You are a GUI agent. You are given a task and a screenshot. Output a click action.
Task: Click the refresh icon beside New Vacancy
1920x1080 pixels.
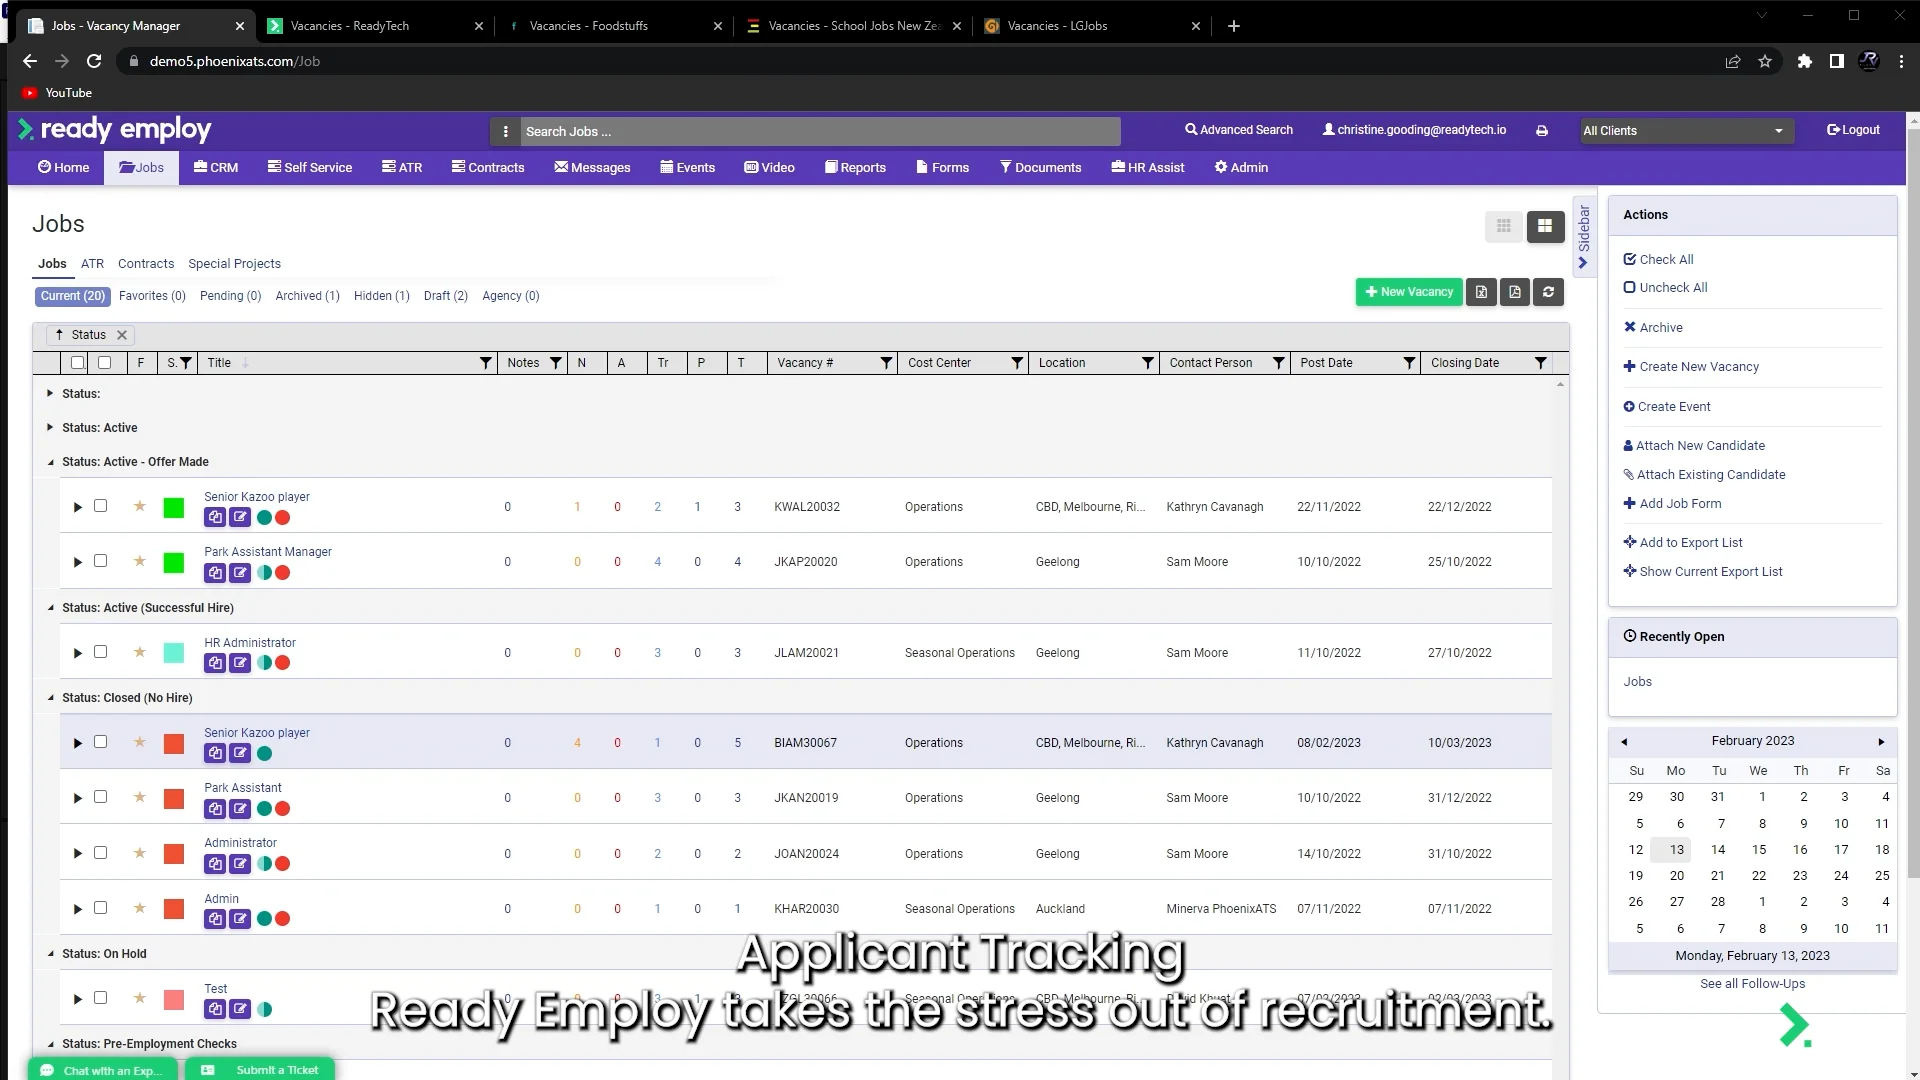click(x=1548, y=292)
